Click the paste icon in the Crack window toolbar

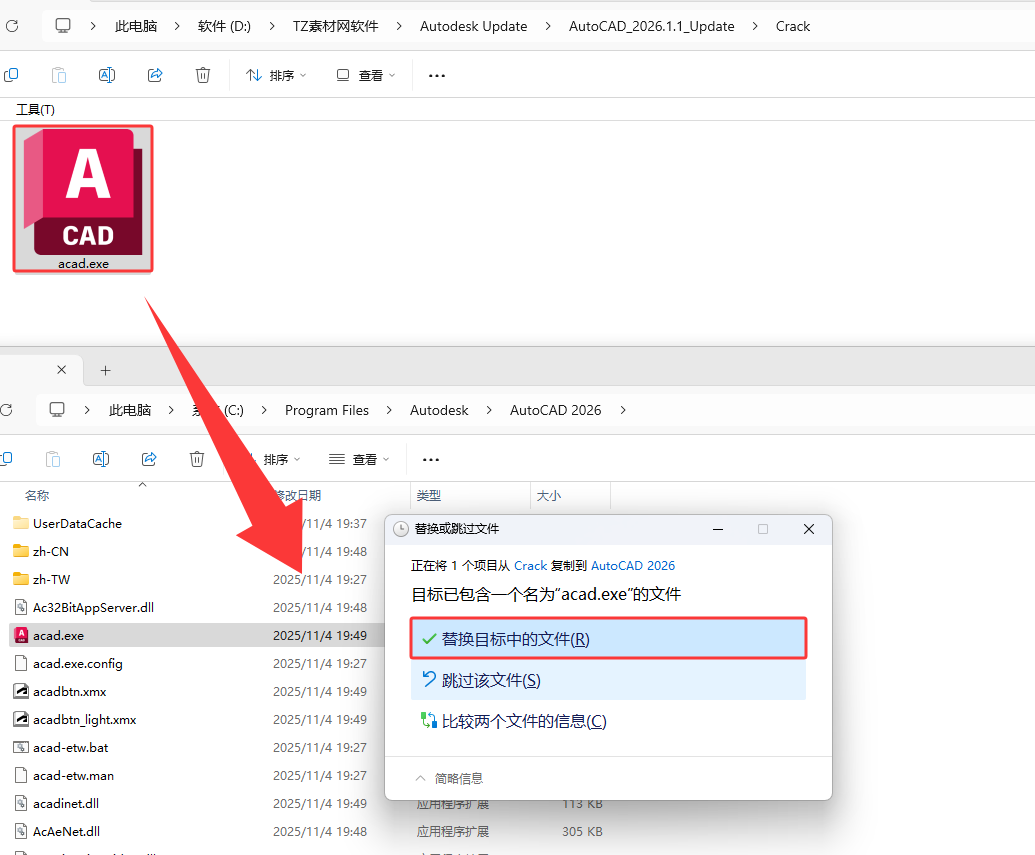pos(59,75)
